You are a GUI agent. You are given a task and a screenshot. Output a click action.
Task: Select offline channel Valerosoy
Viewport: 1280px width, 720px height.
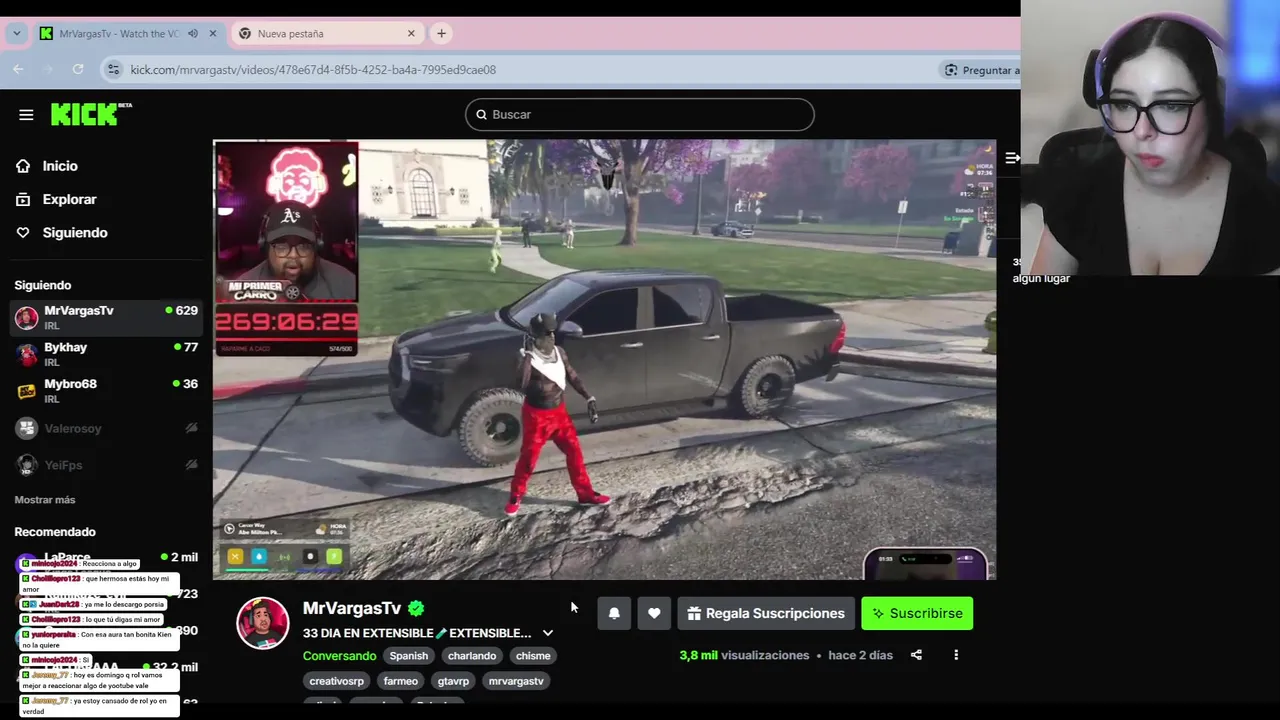106,428
